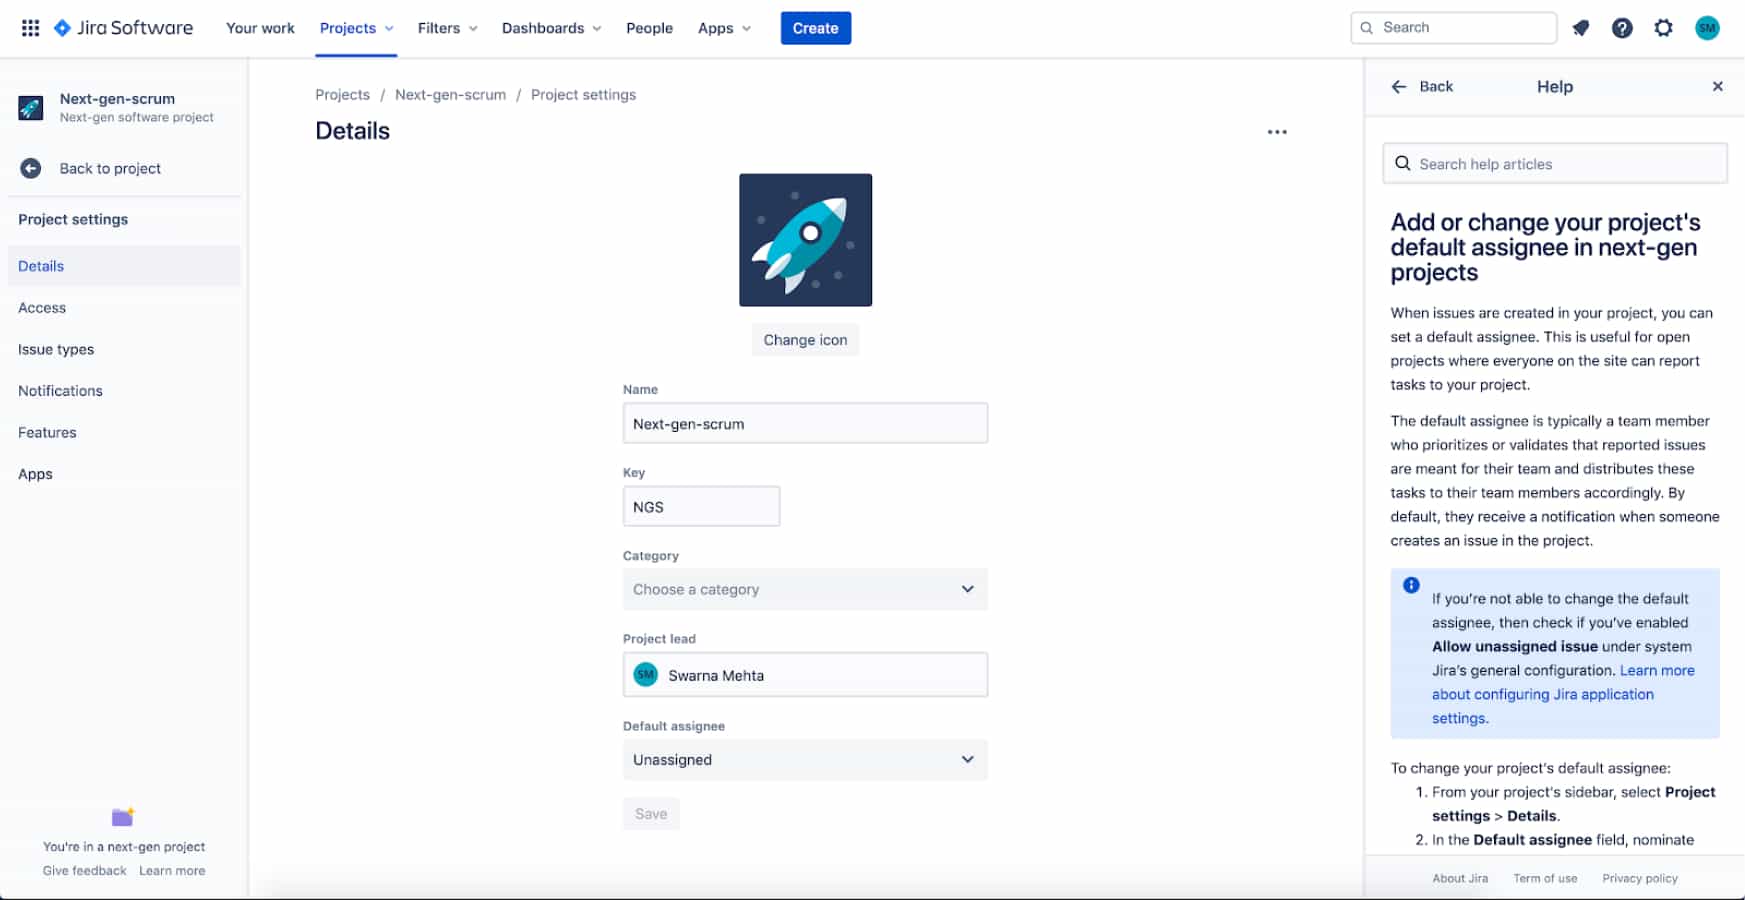Open notifications bell icon in top bar
The image size is (1745, 900).
coord(1580,27)
